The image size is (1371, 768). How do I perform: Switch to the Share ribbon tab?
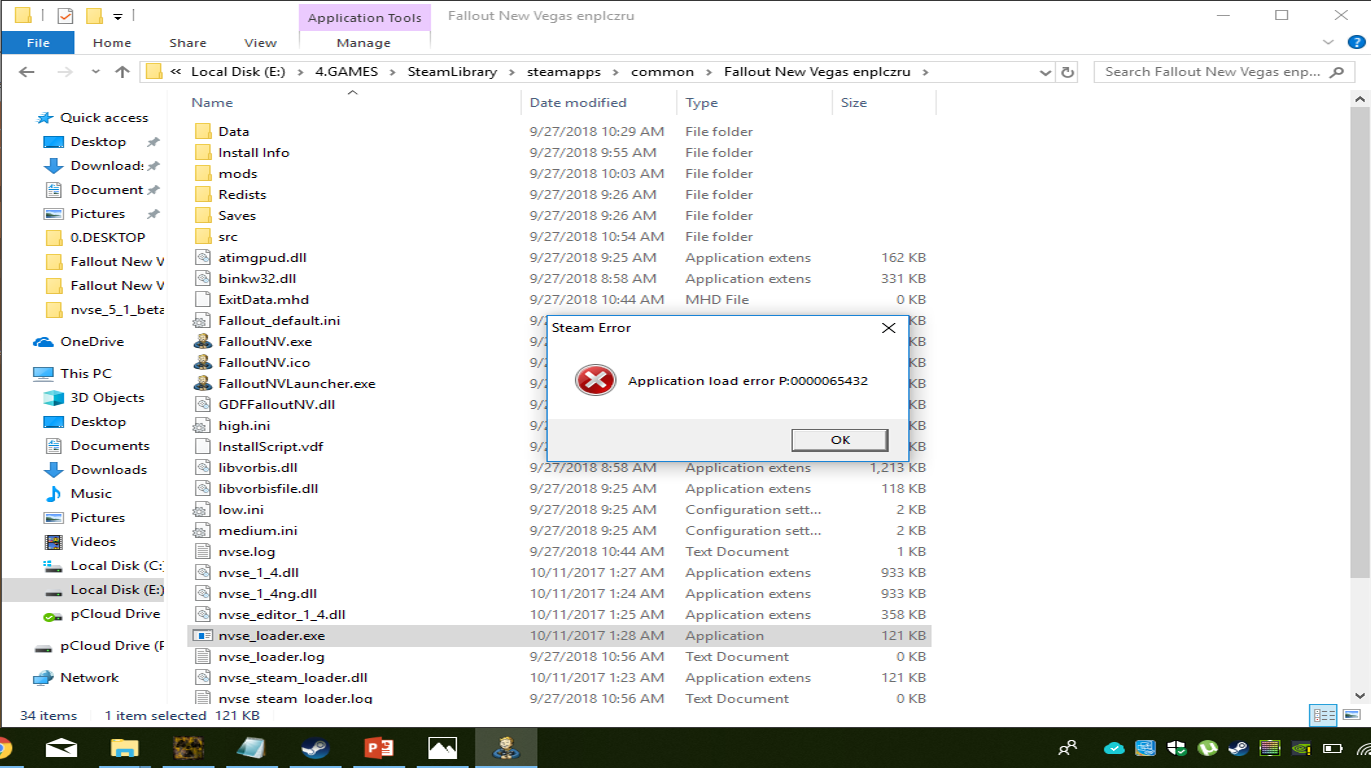[x=188, y=43]
